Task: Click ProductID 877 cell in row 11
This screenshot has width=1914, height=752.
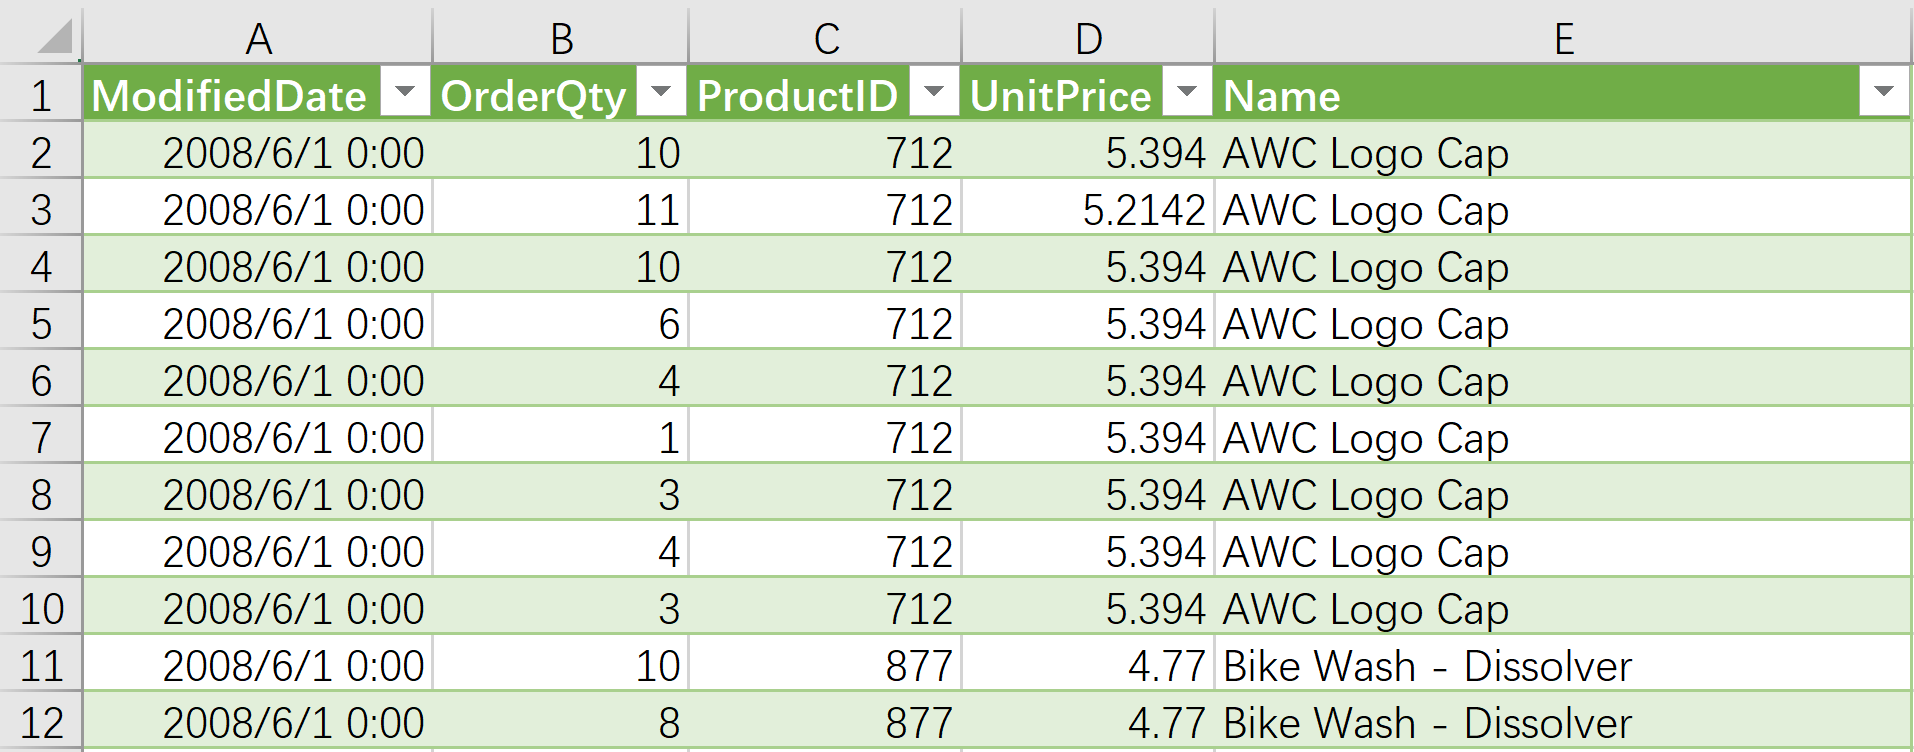Action: [x=826, y=665]
